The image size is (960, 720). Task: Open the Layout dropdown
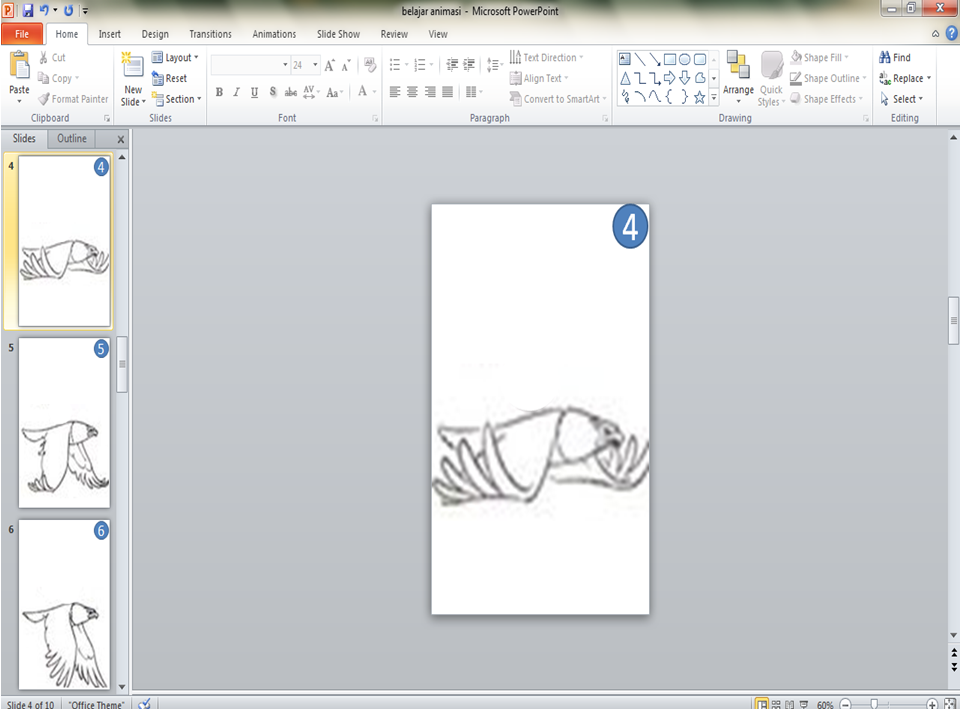tap(175, 58)
